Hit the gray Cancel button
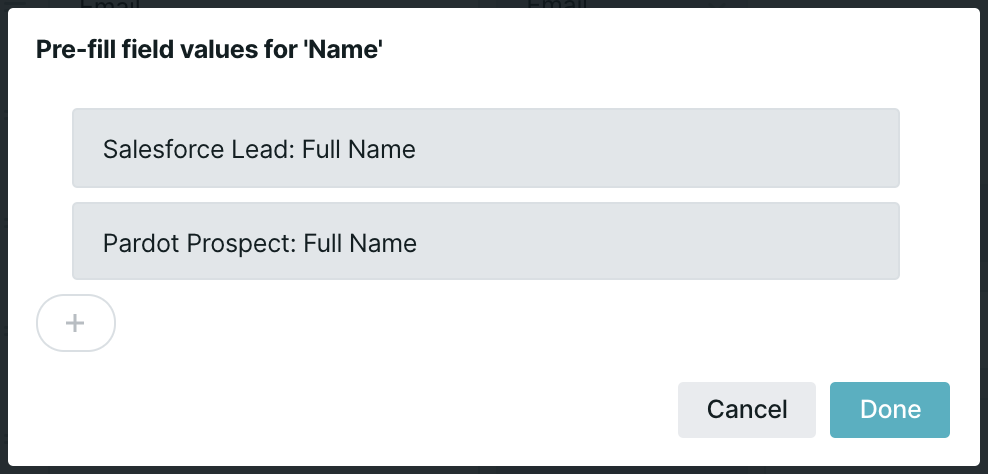 (x=746, y=409)
